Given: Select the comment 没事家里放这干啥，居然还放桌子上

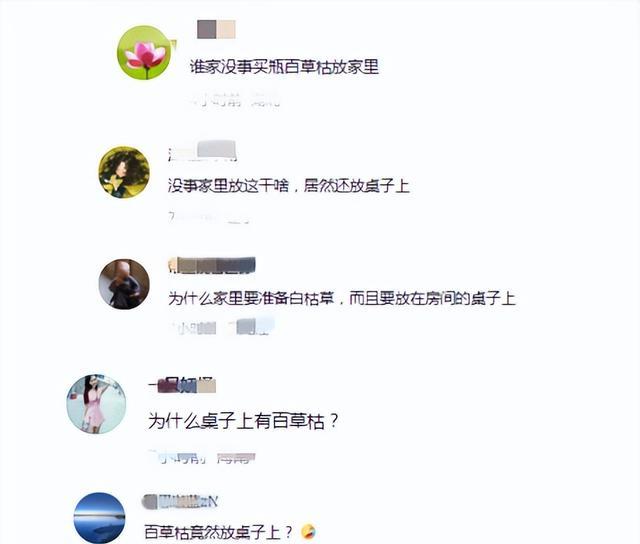Looking at the screenshot, I should [x=289, y=186].
